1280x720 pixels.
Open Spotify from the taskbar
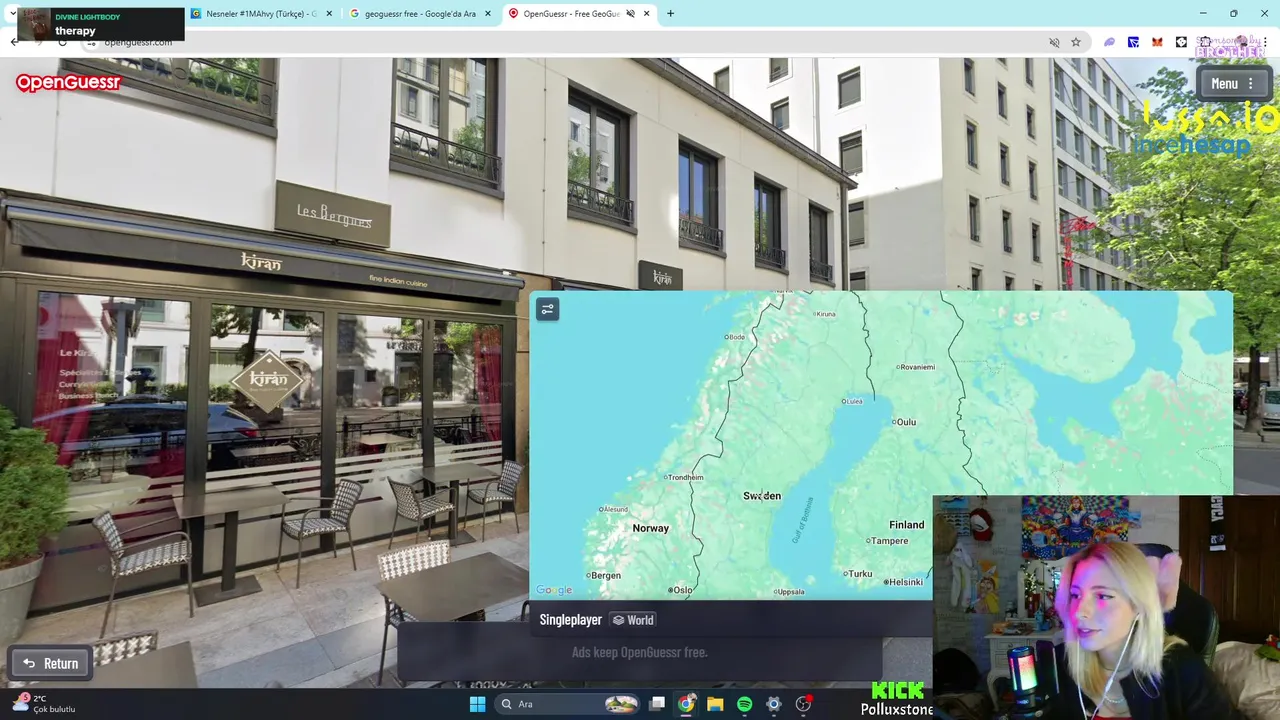coord(744,704)
